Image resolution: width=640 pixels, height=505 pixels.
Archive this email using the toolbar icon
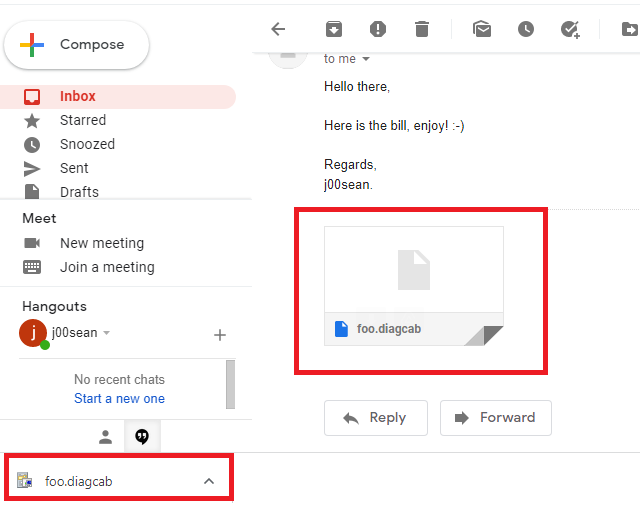click(334, 30)
